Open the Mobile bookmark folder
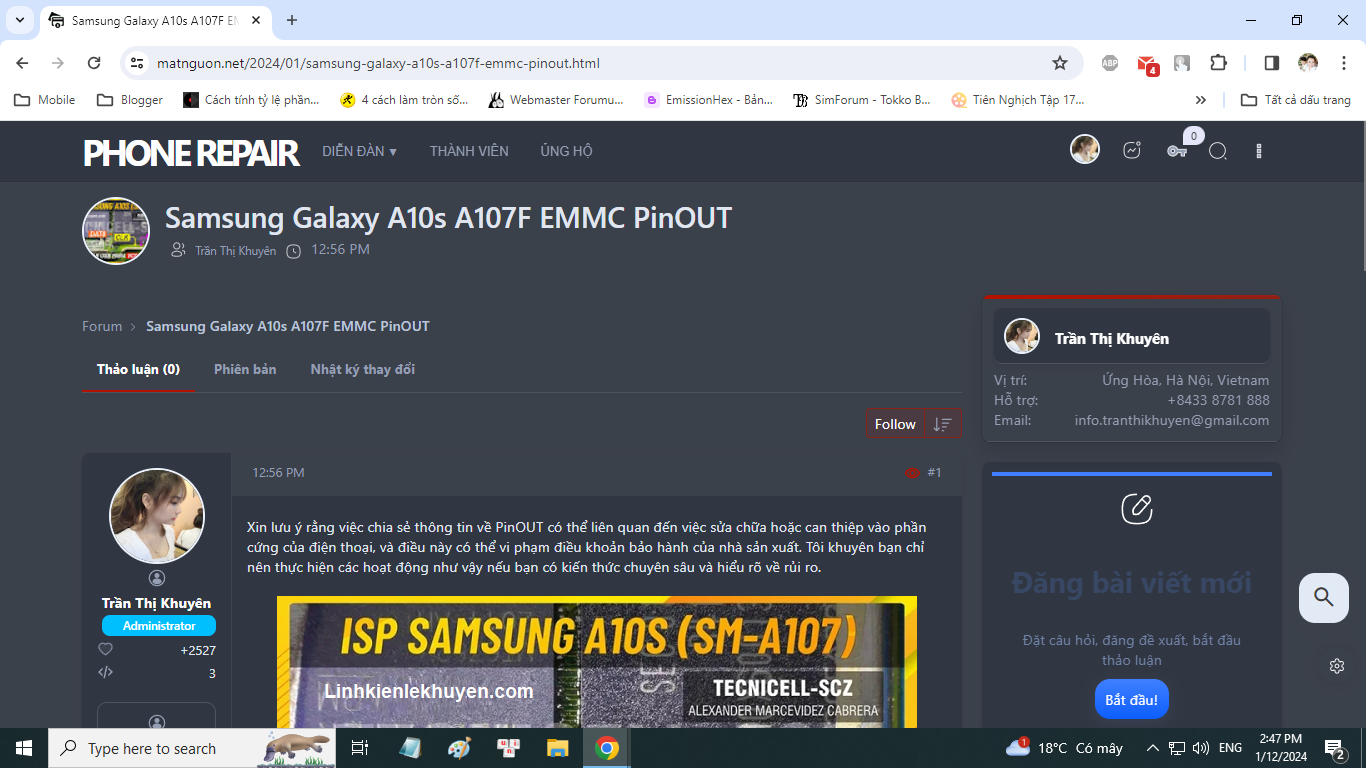Viewport: 1366px width, 768px height. [x=44, y=100]
